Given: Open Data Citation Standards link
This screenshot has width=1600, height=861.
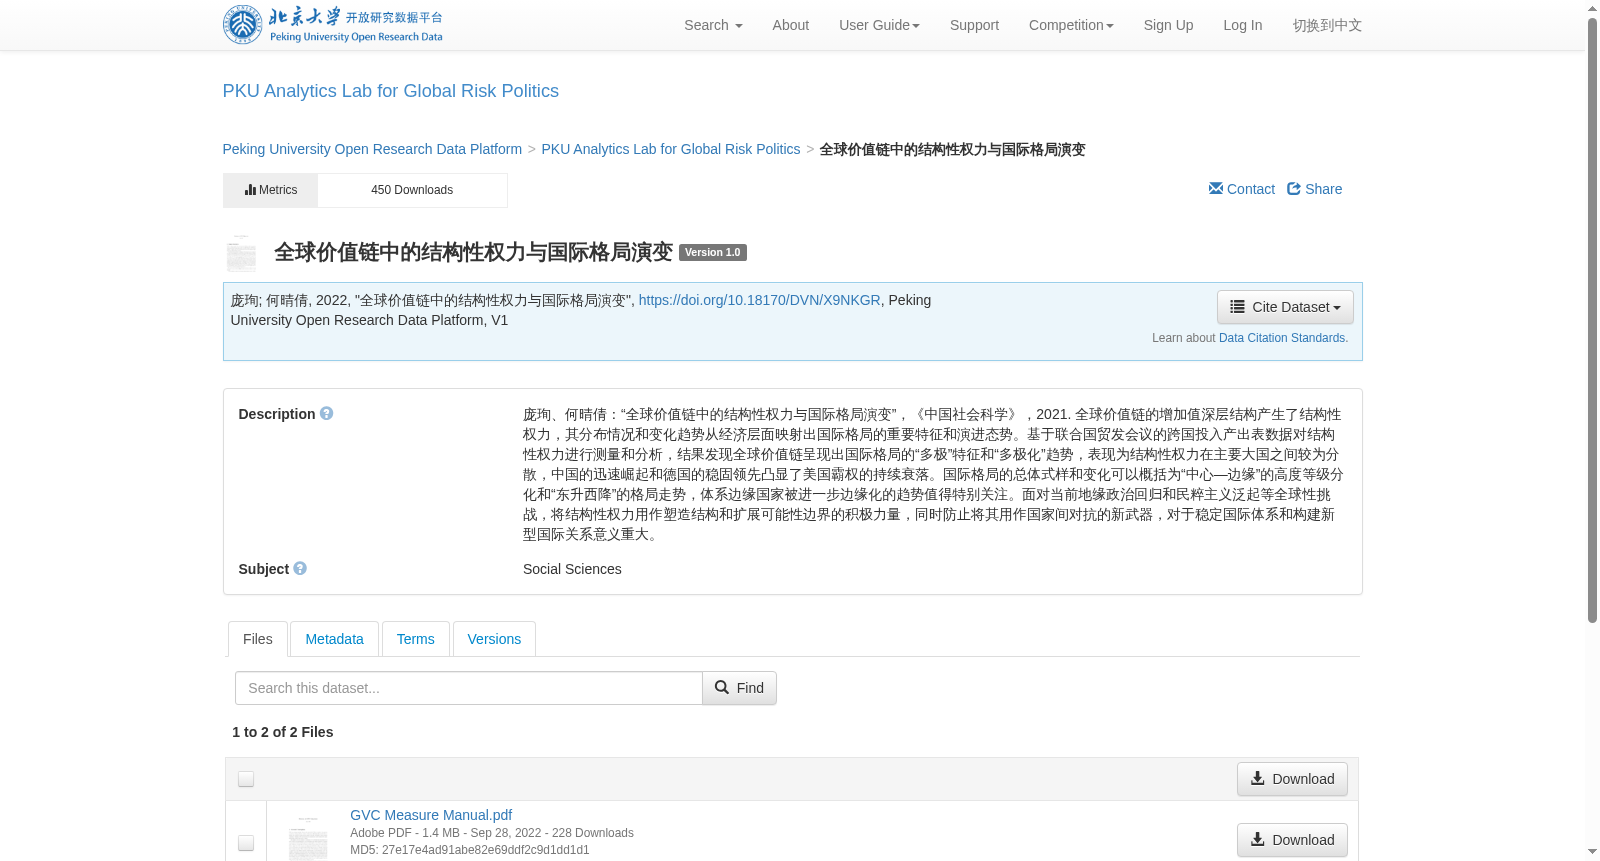Looking at the screenshot, I should [x=1283, y=338].
